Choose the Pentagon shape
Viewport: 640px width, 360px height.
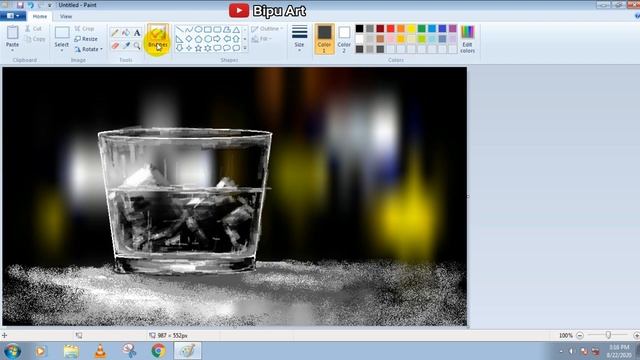point(198,39)
